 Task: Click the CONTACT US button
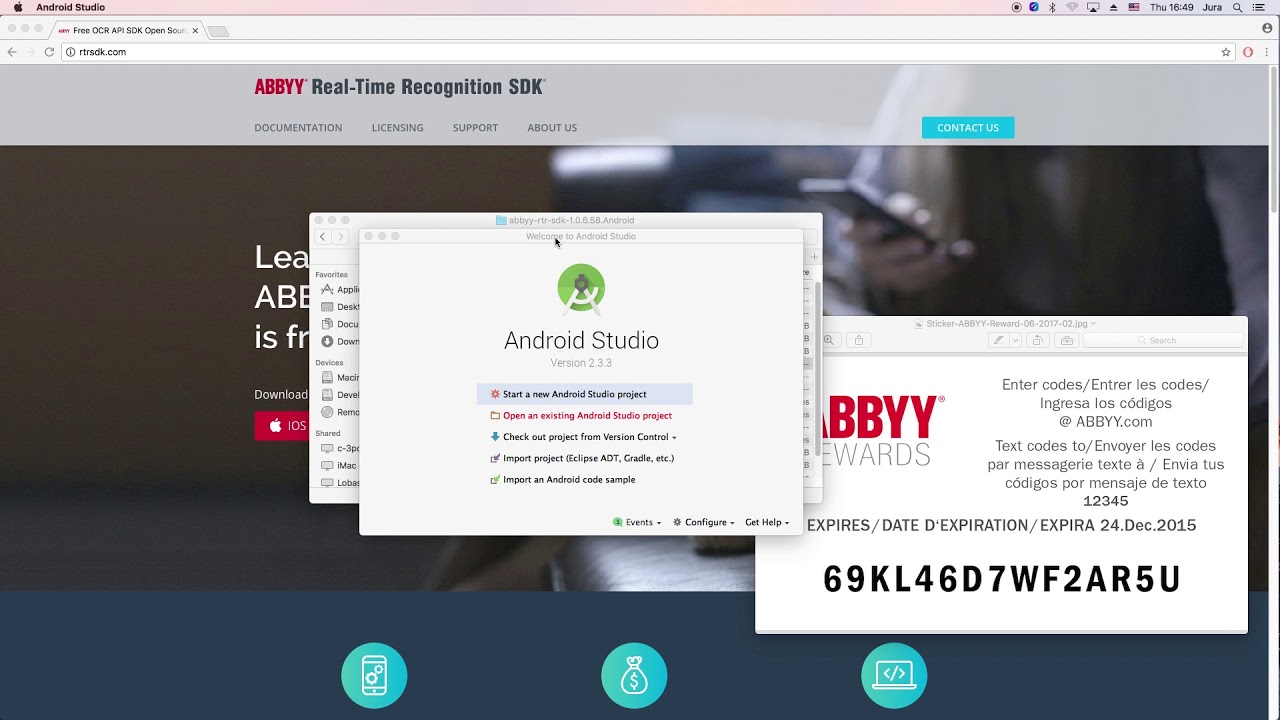coord(968,128)
